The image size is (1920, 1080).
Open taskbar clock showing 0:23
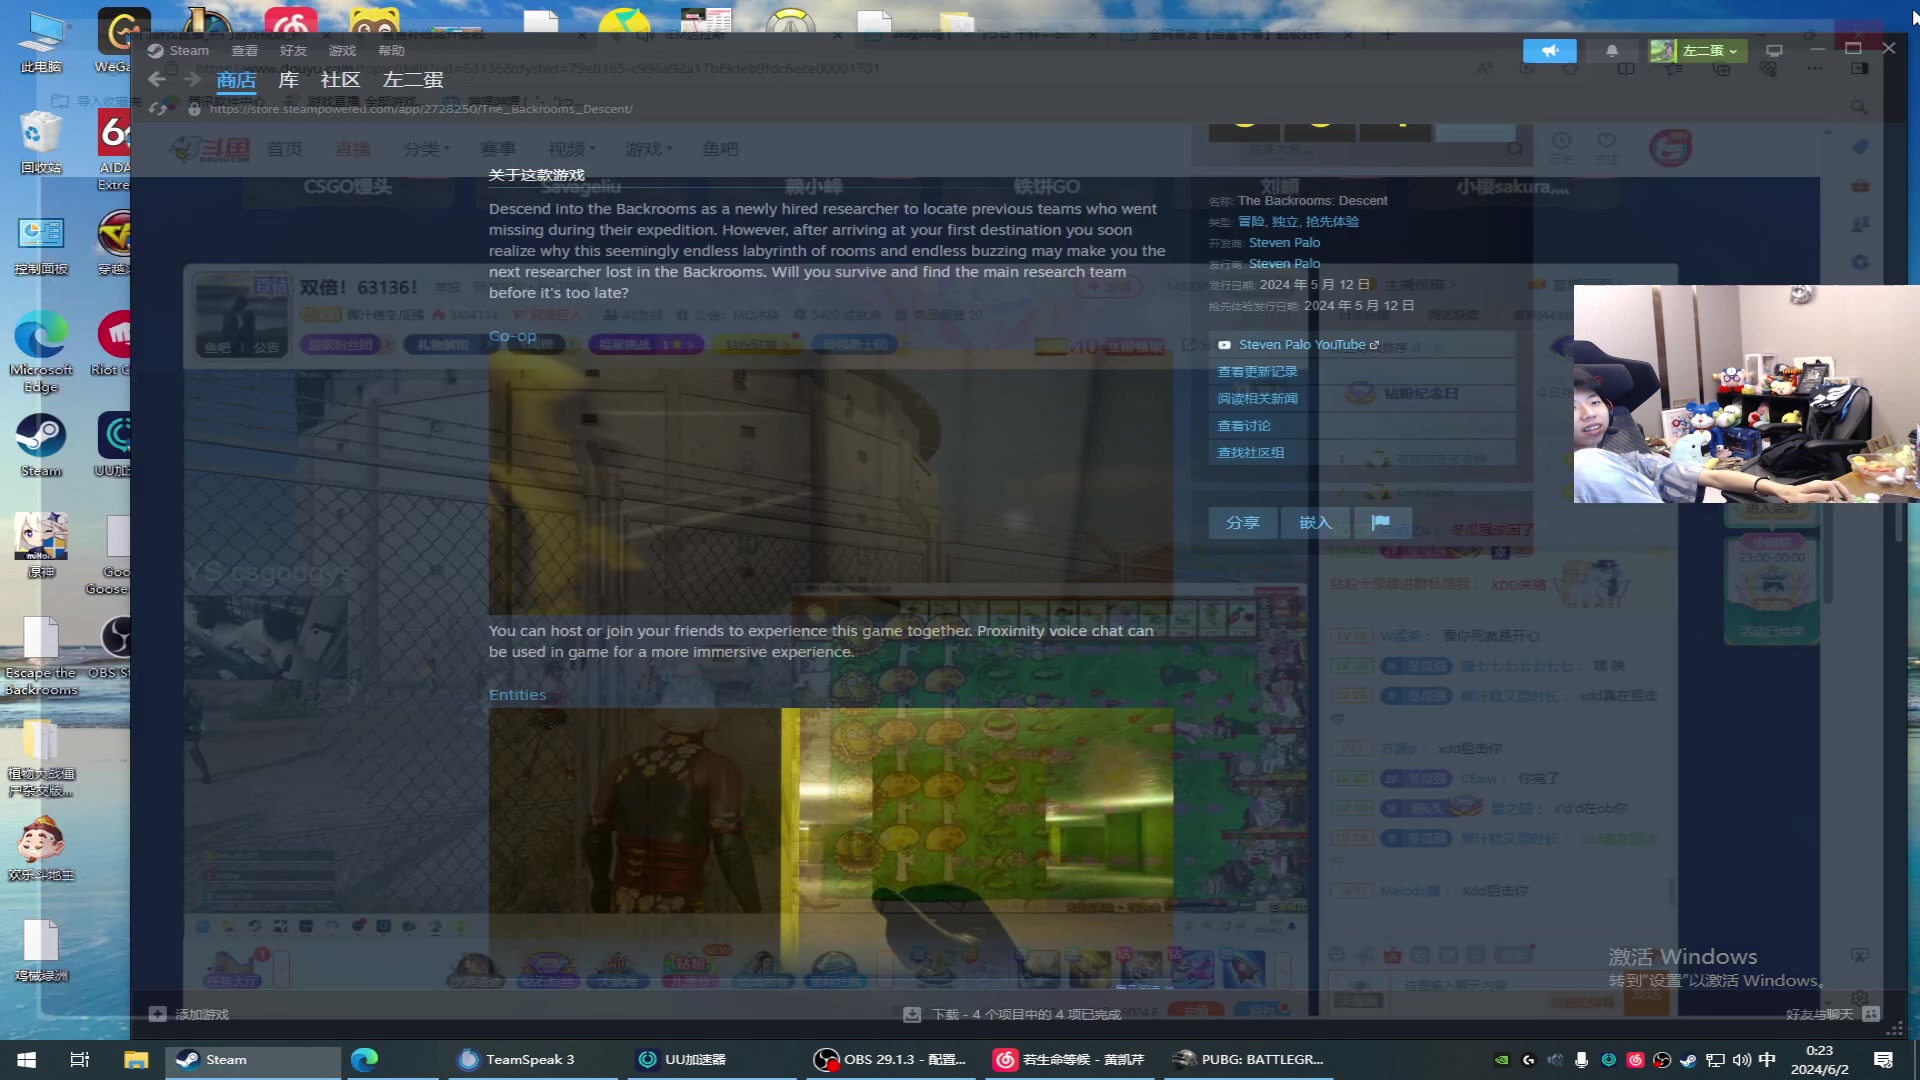point(1819,1060)
